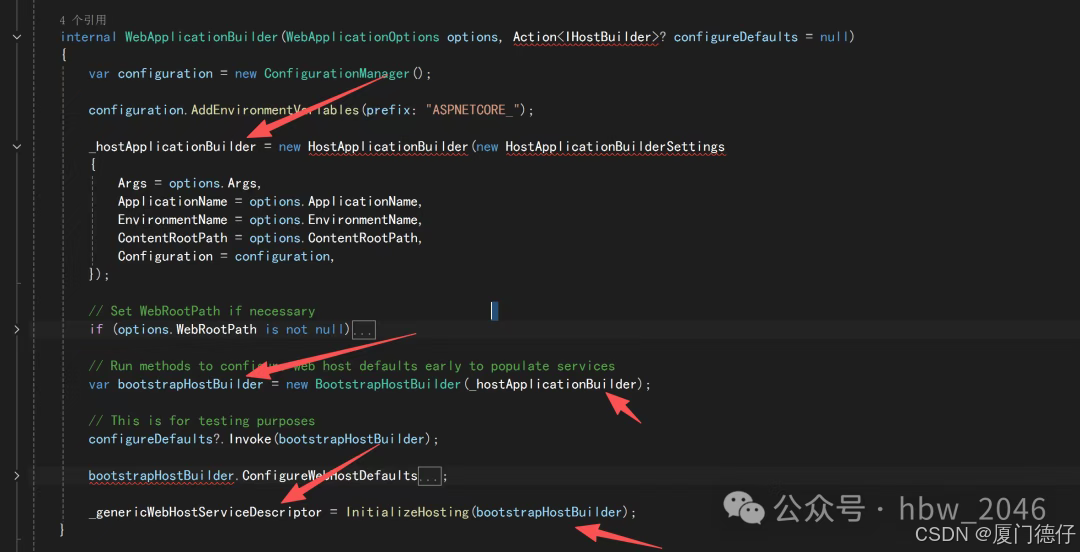Click '_genericWebHostServiceDescriptor' field name
Viewport: 1080px width, 552px height.
[205, 513]
